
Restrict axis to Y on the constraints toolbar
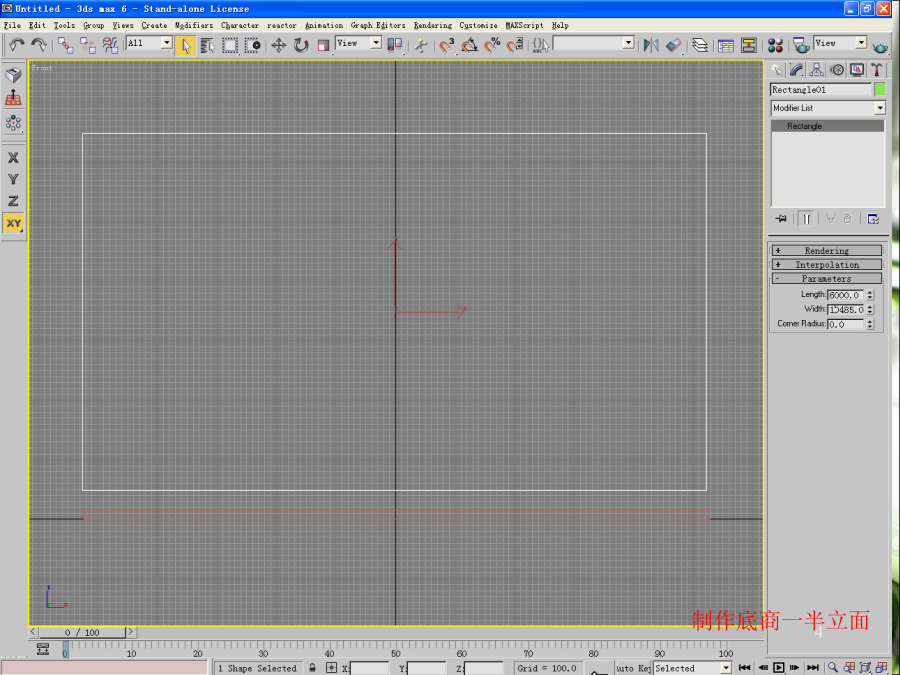[x=13, y=179]
